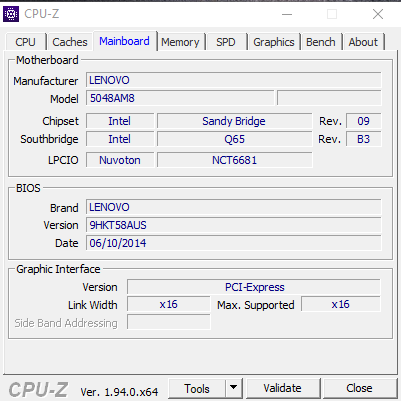
Task: Switch to the SPD tab
Action: (226, 42)
